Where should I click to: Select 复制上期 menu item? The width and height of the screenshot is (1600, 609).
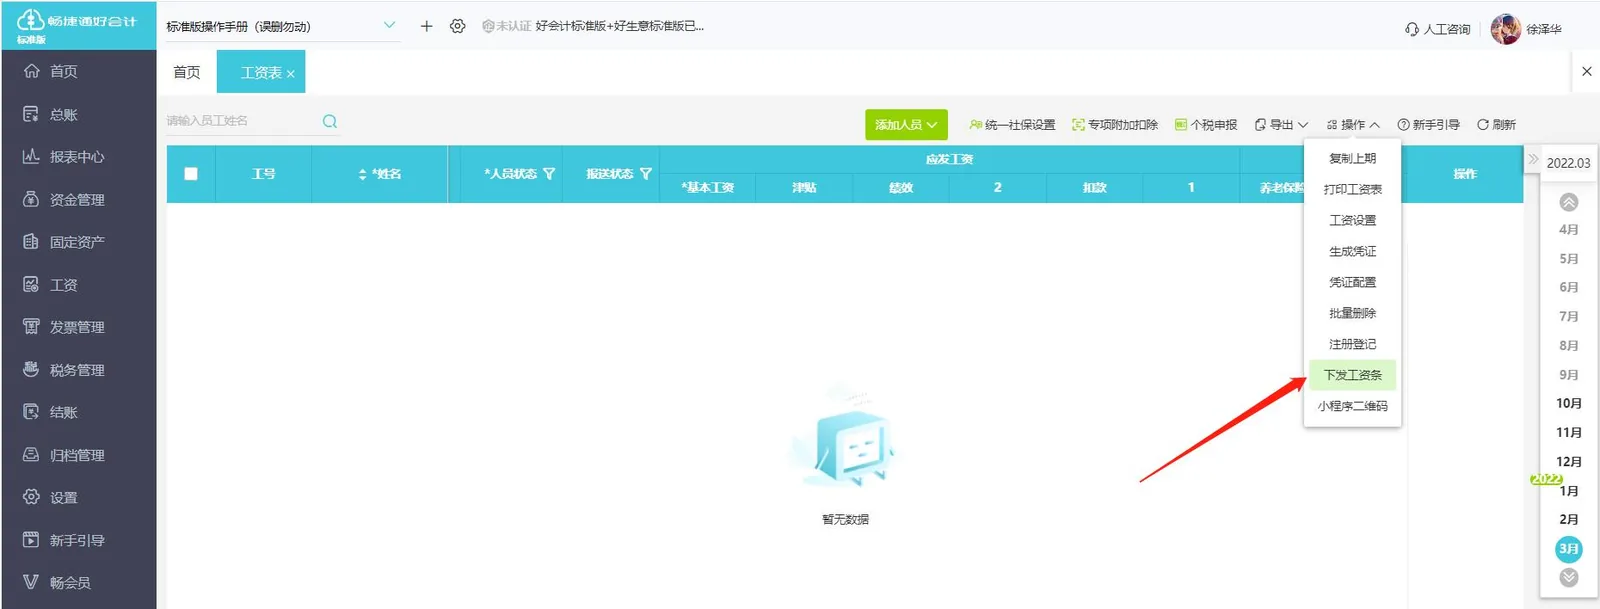(x=1352, y=158)
